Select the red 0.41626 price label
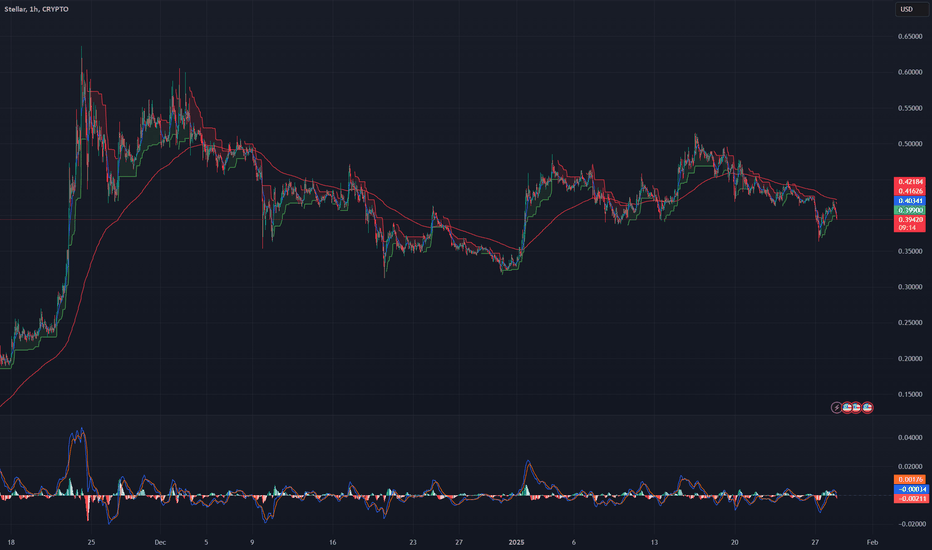The width and height of the screenshot is (932, 550). [910, 191]
